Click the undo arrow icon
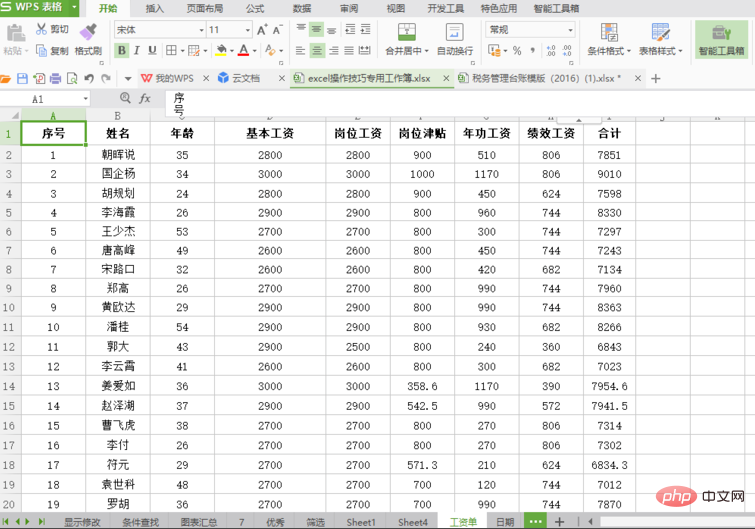This screenshot has width=755, height=529. (89, 78)
